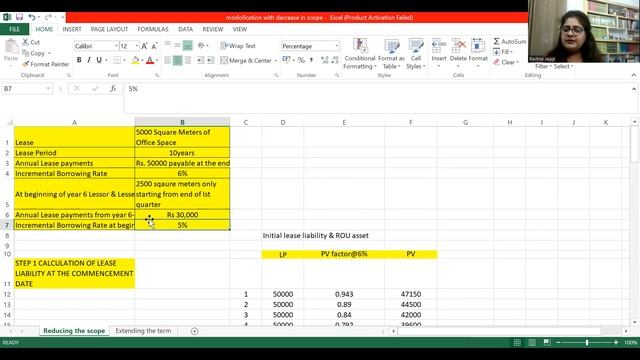Open the Fill options
Screen dimensions: 640x360
503,52
